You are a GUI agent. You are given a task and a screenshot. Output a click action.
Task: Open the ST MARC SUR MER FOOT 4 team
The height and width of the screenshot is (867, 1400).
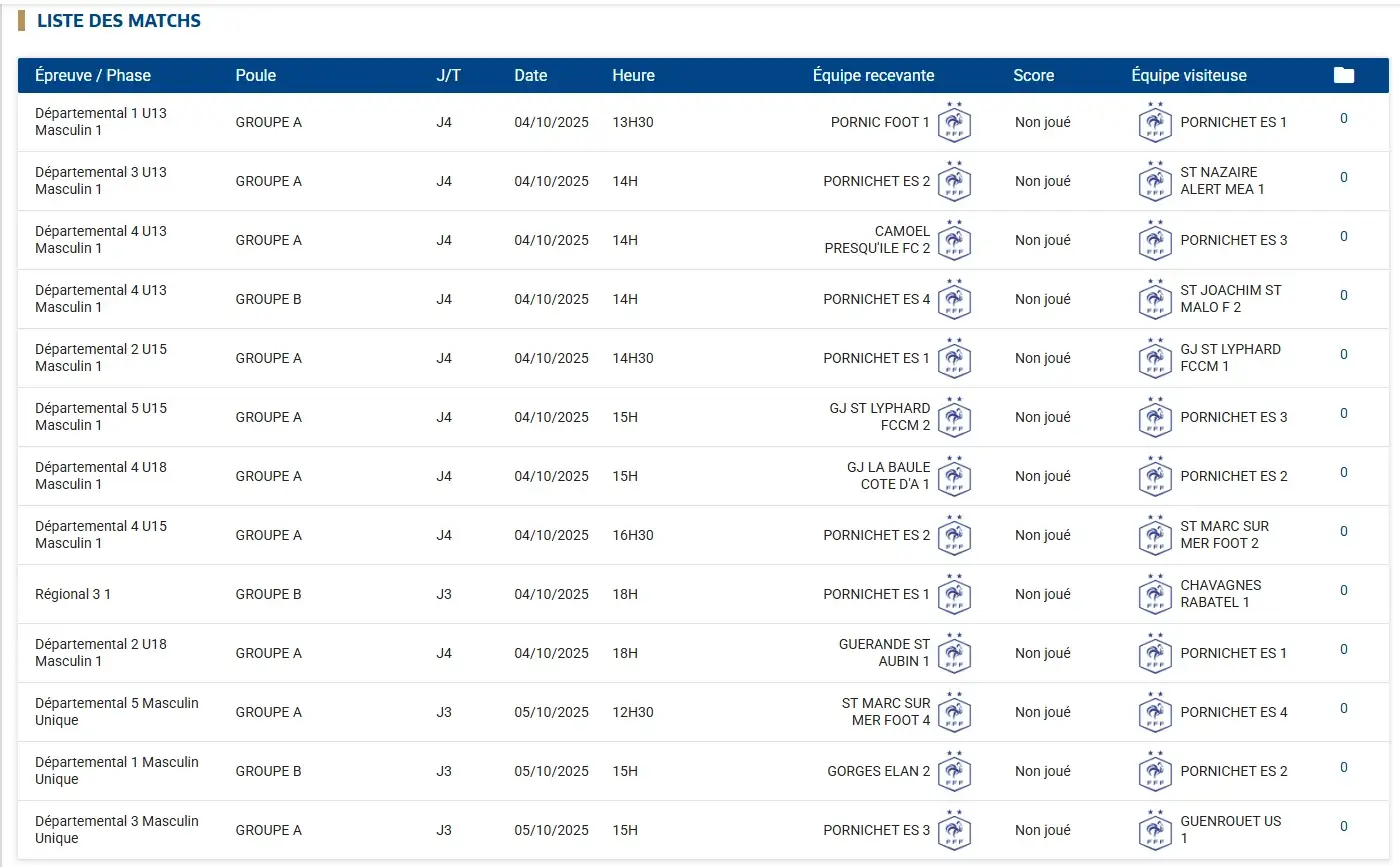885,712
